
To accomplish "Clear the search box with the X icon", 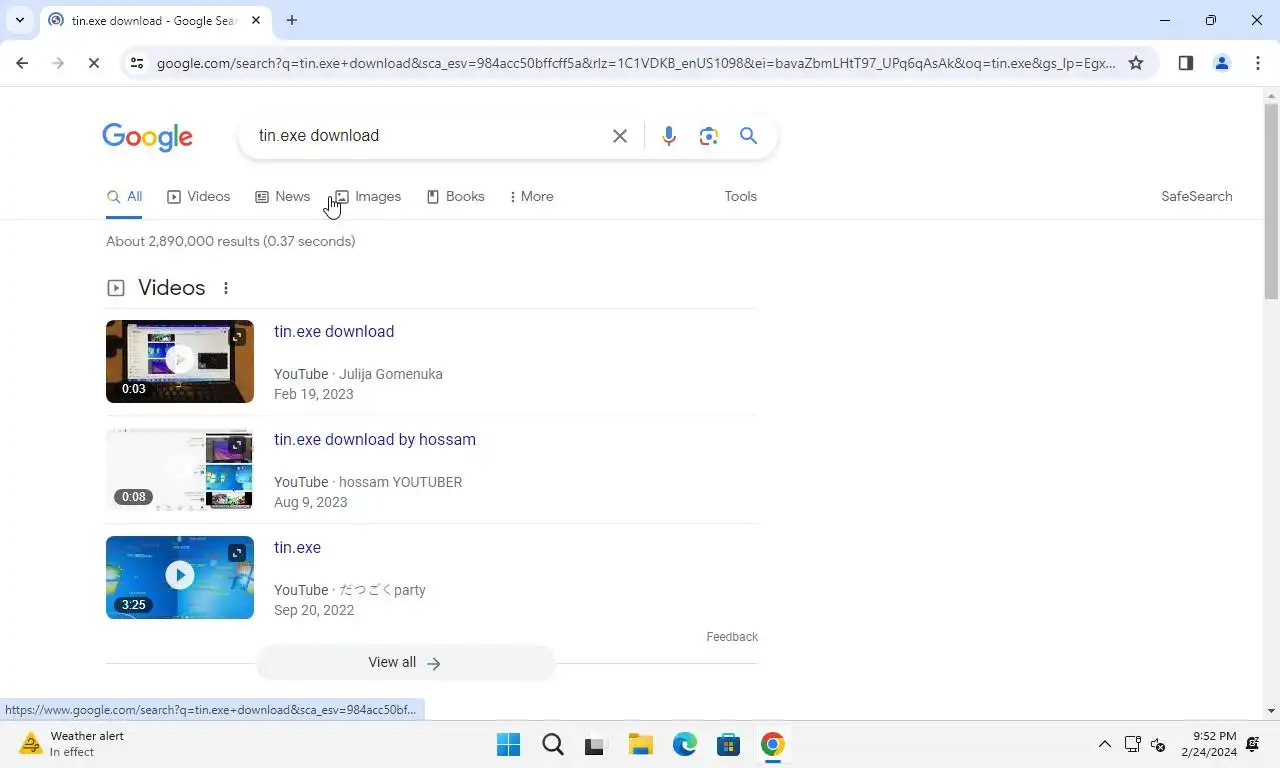I will tap(620, 136).
